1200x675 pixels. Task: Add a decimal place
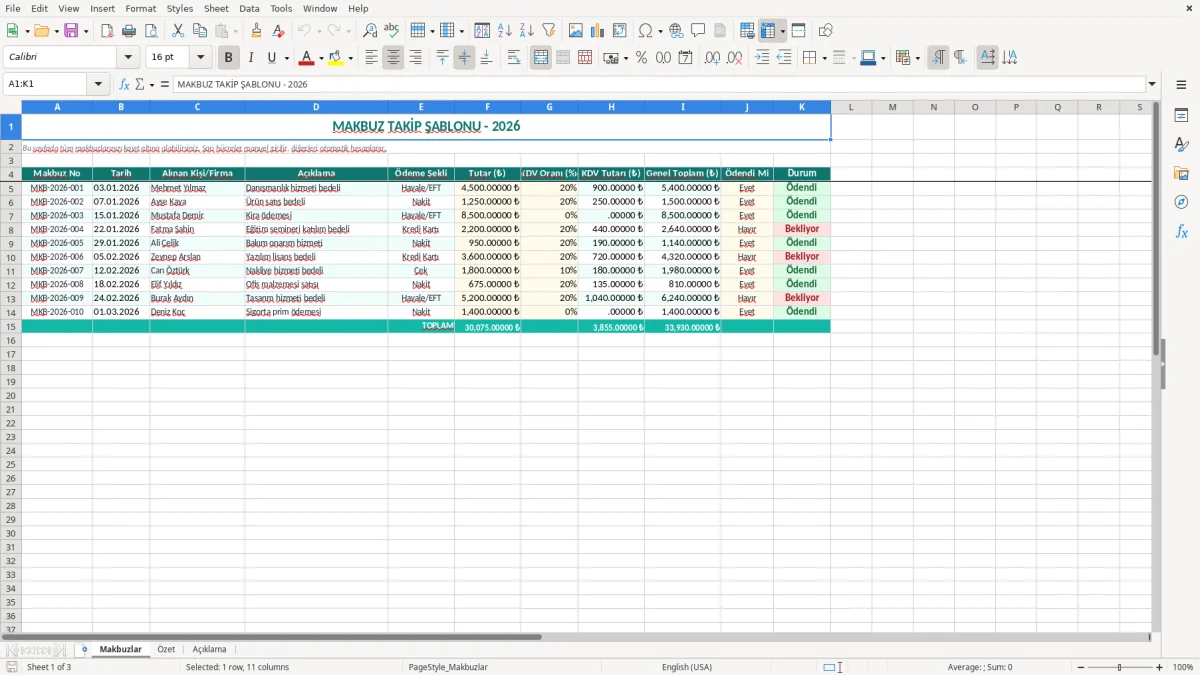pos(712,58)
